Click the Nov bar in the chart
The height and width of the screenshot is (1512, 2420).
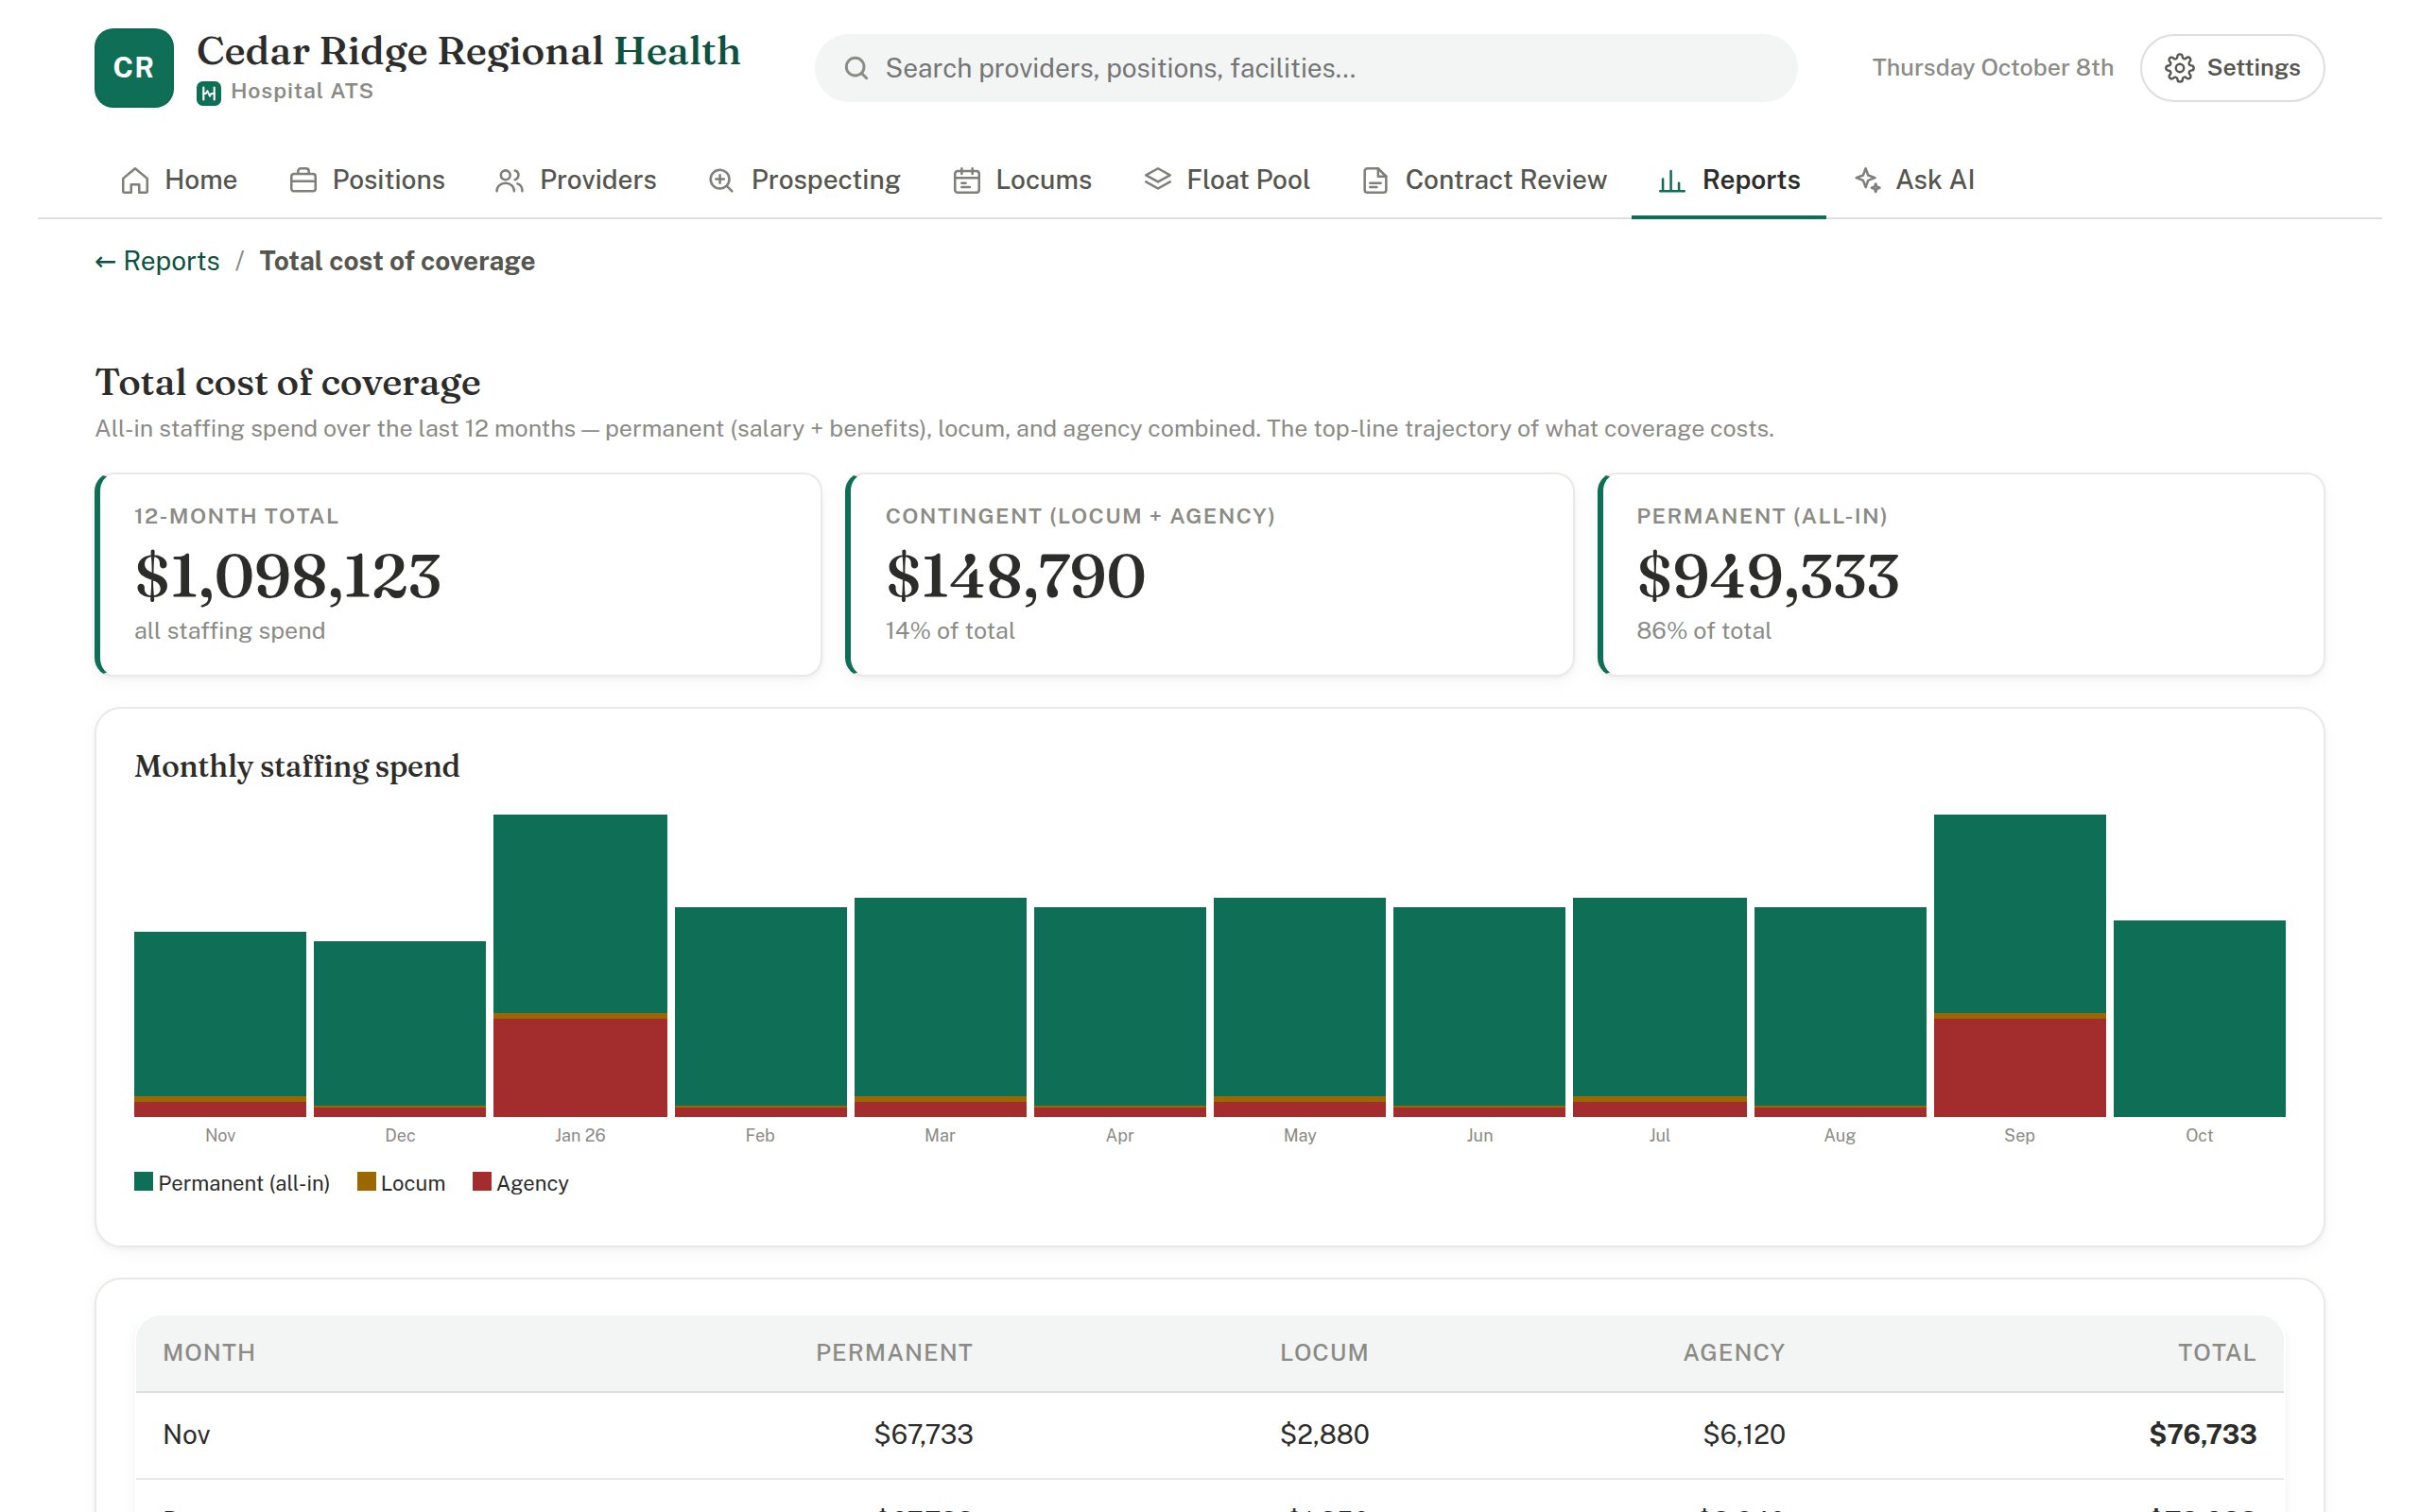point(220,1024)
